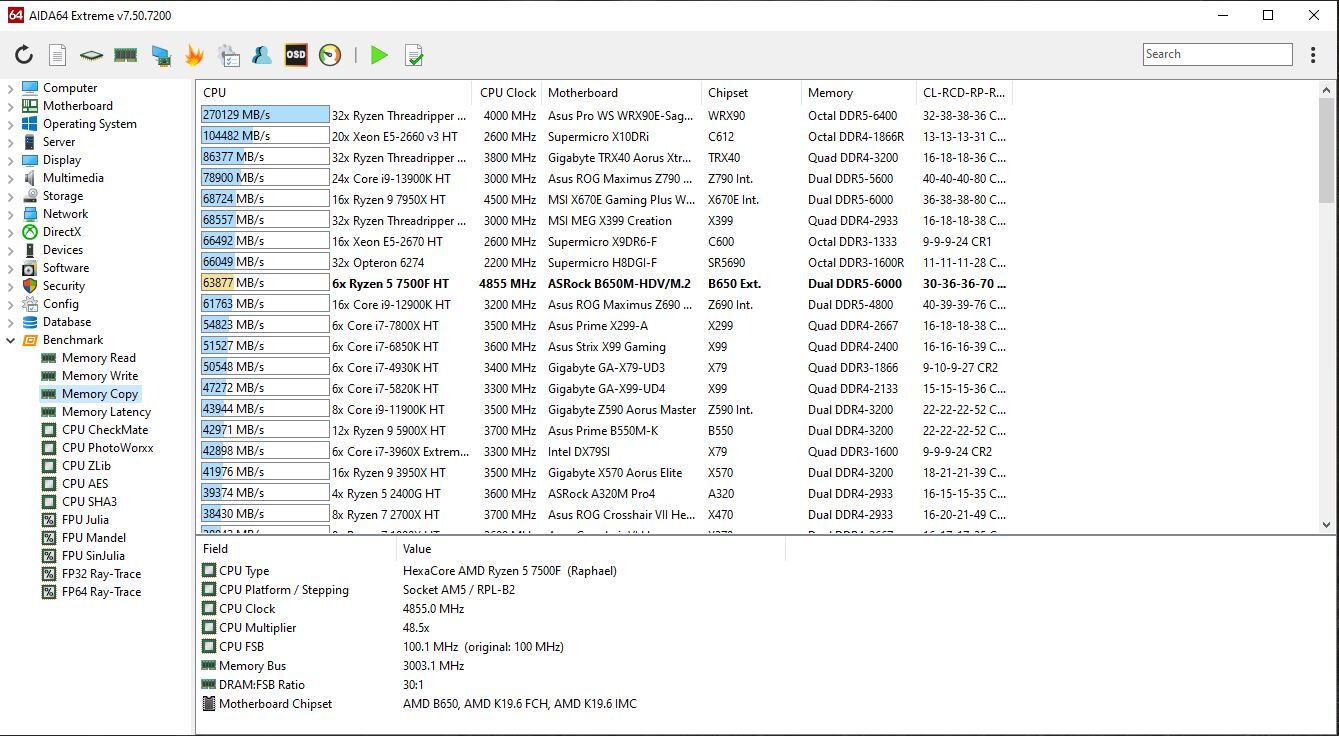Expand the Display tree node
The image size is (1339, 736).
10,160
